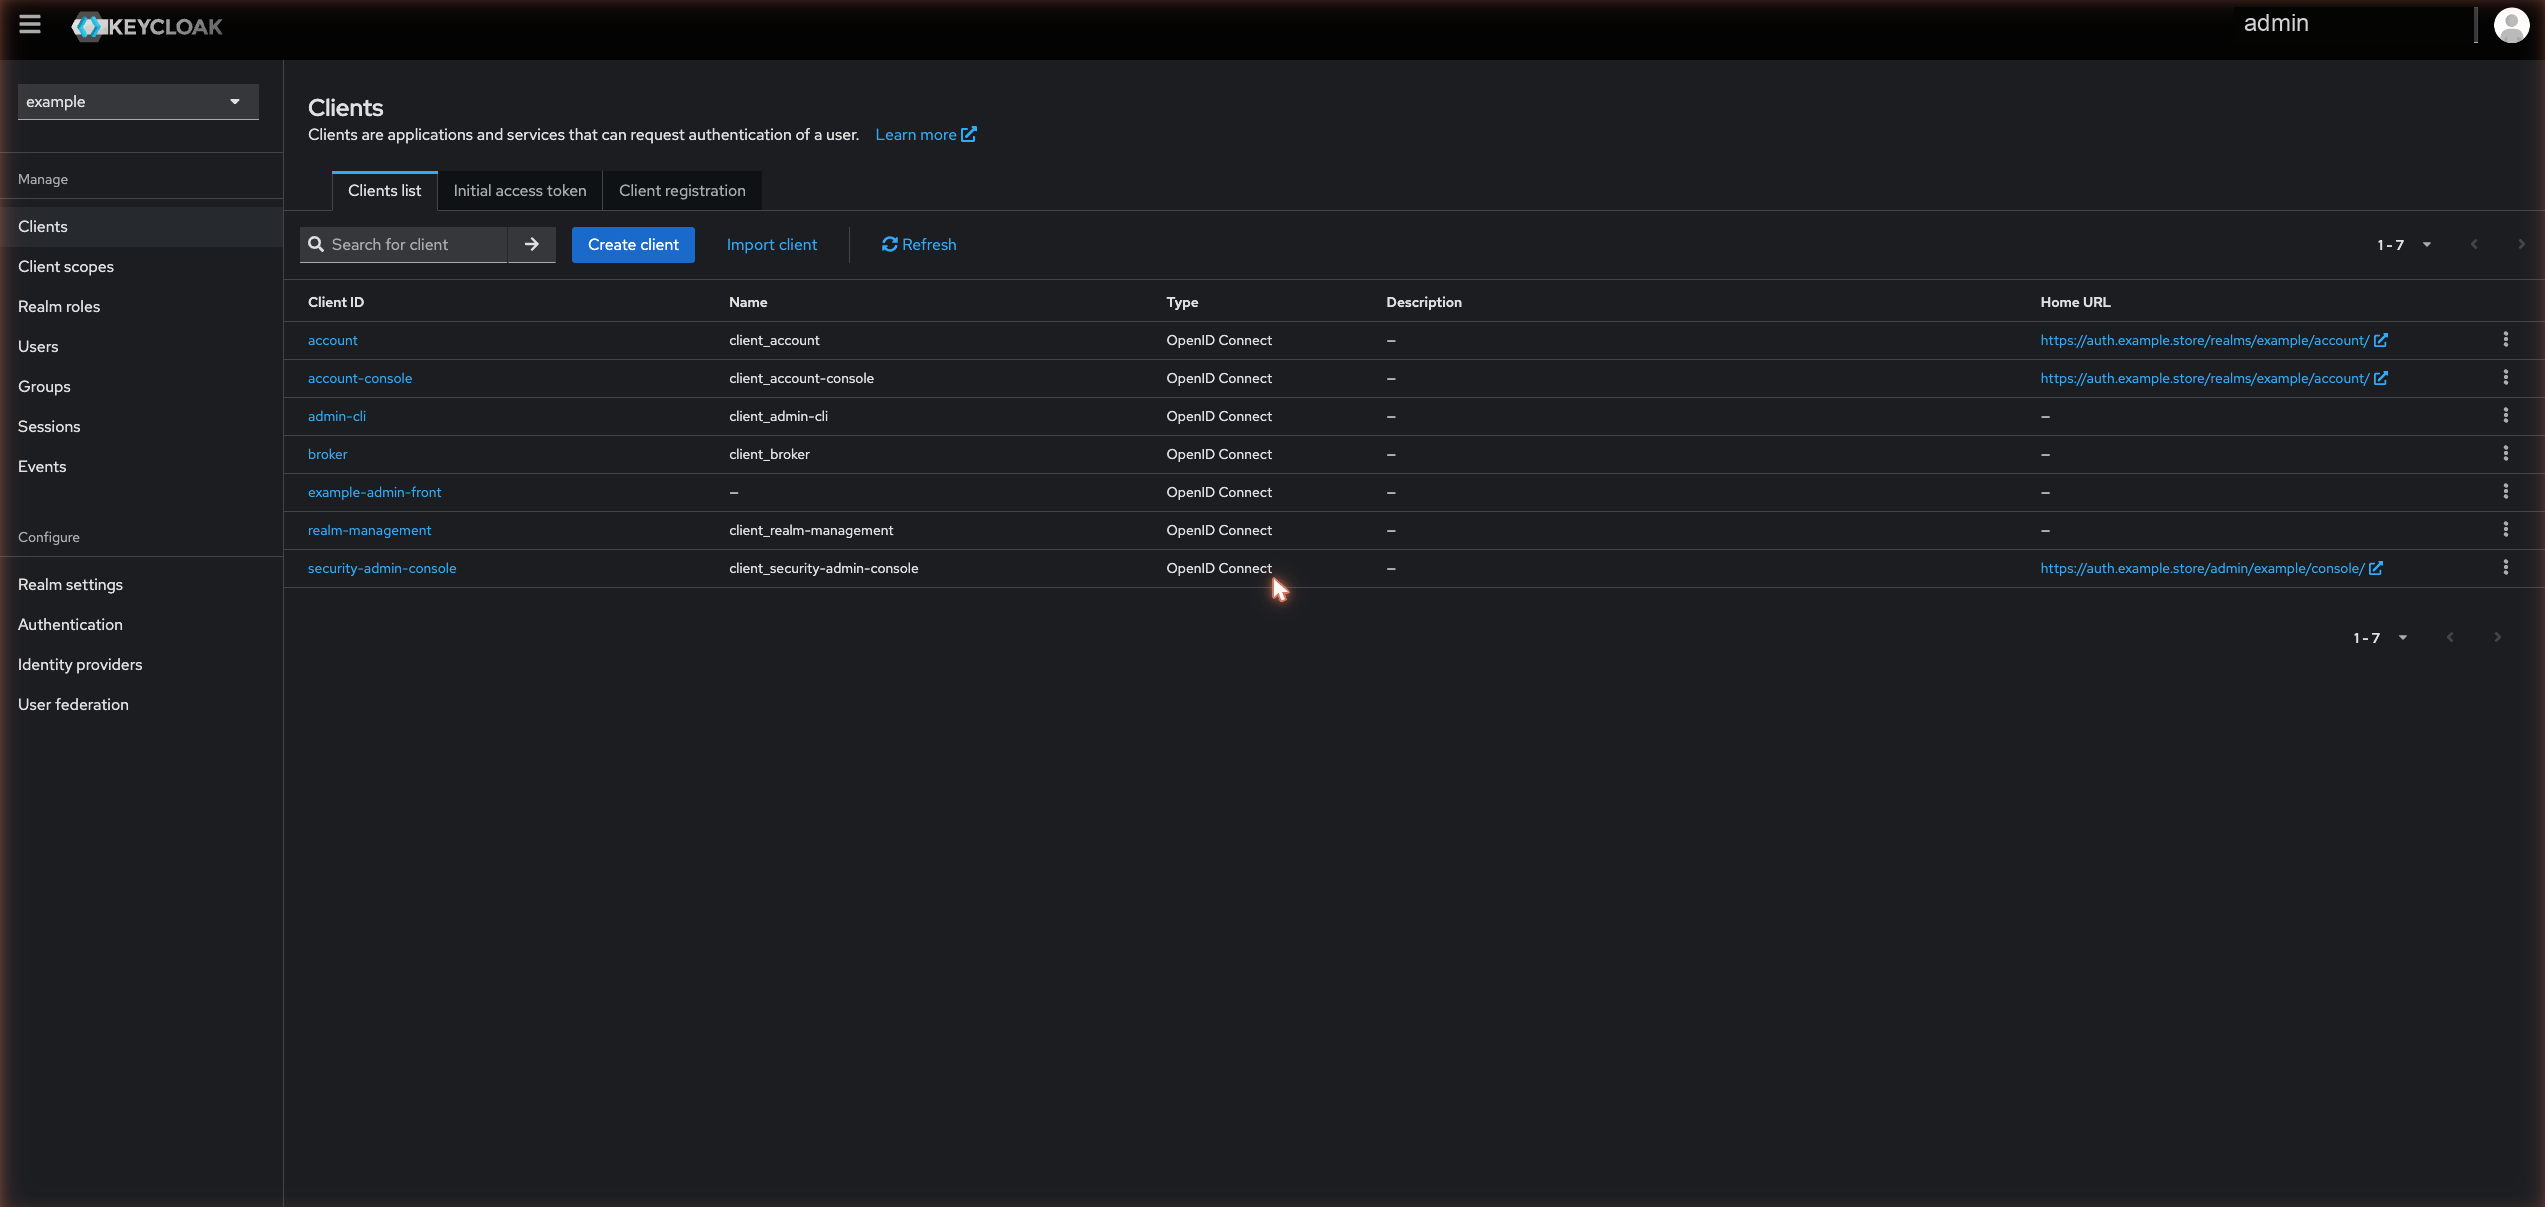Open bottom 1-7 per-page dropdown
The height and width of the screenshot is (1207, 2545).
(2380, 638)
